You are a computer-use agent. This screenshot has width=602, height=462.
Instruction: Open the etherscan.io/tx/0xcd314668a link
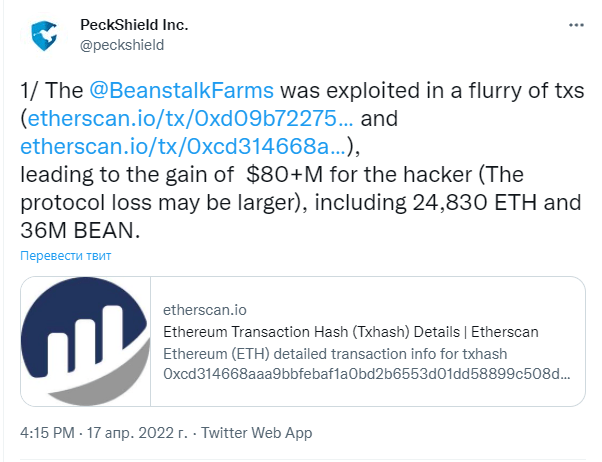183,146
